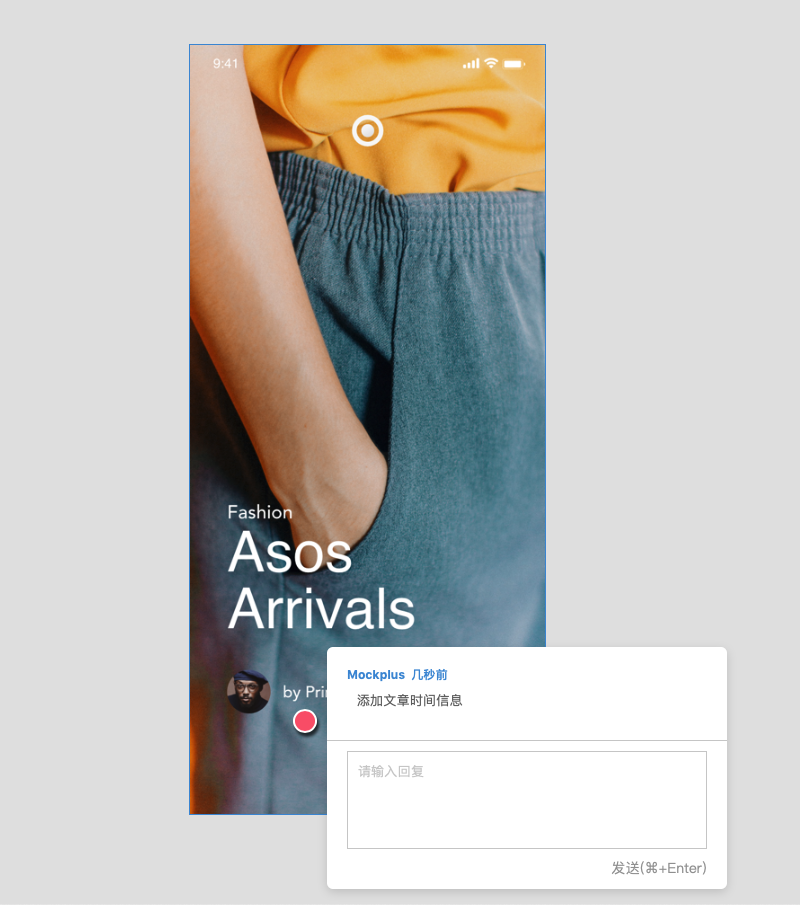Image resolution: width=800 pixels, height=905 pixels.
Task: Click the 'by Pri' author byline text
Action: click(x=305, y=691)
